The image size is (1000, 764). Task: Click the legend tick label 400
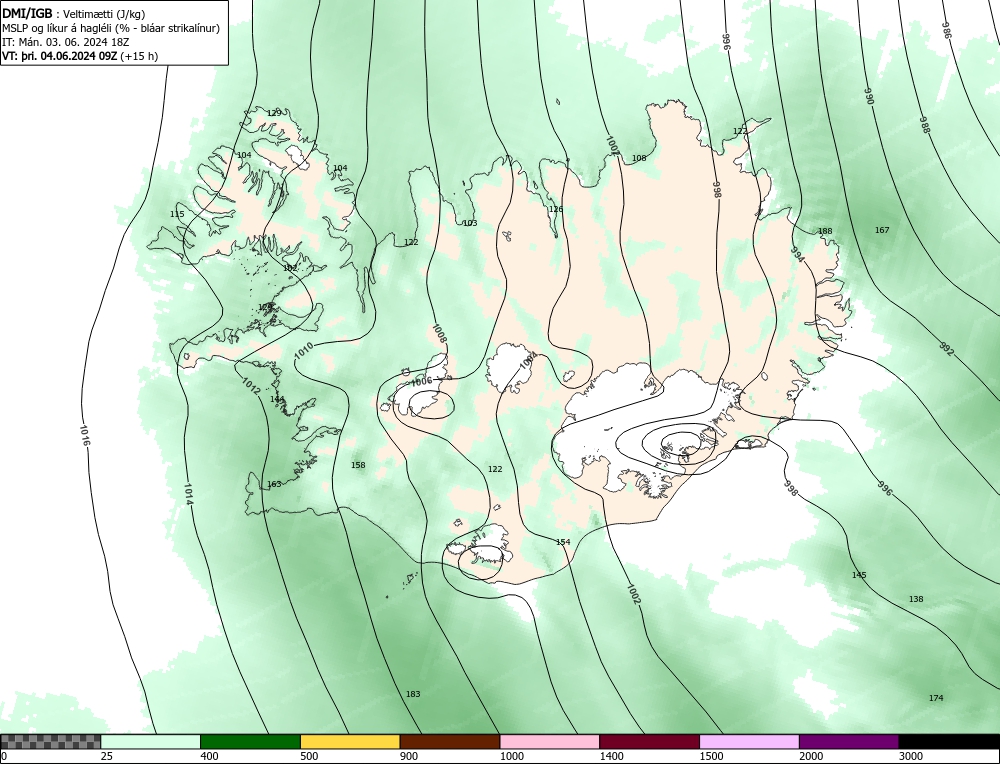209,756
